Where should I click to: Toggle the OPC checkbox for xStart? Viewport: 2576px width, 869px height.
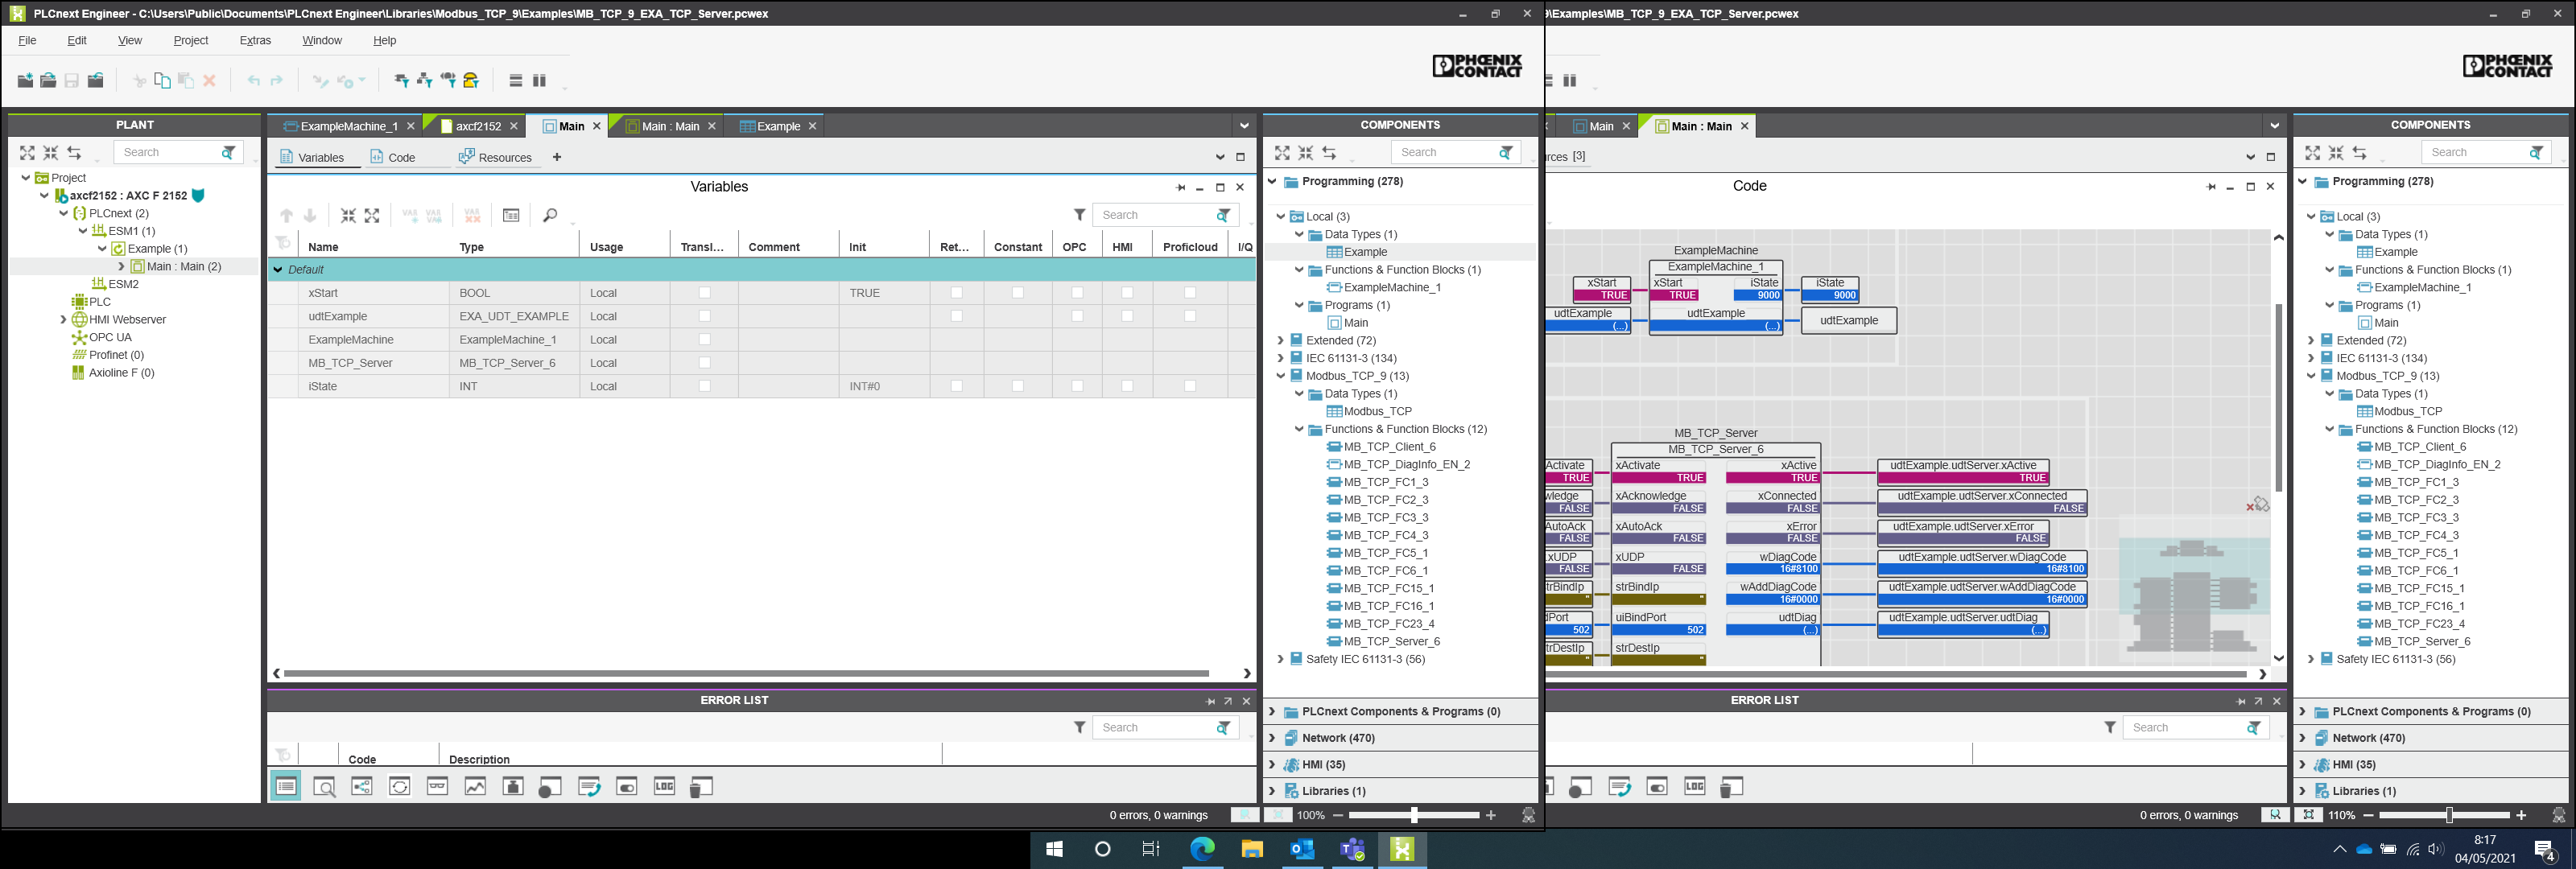1076,293
